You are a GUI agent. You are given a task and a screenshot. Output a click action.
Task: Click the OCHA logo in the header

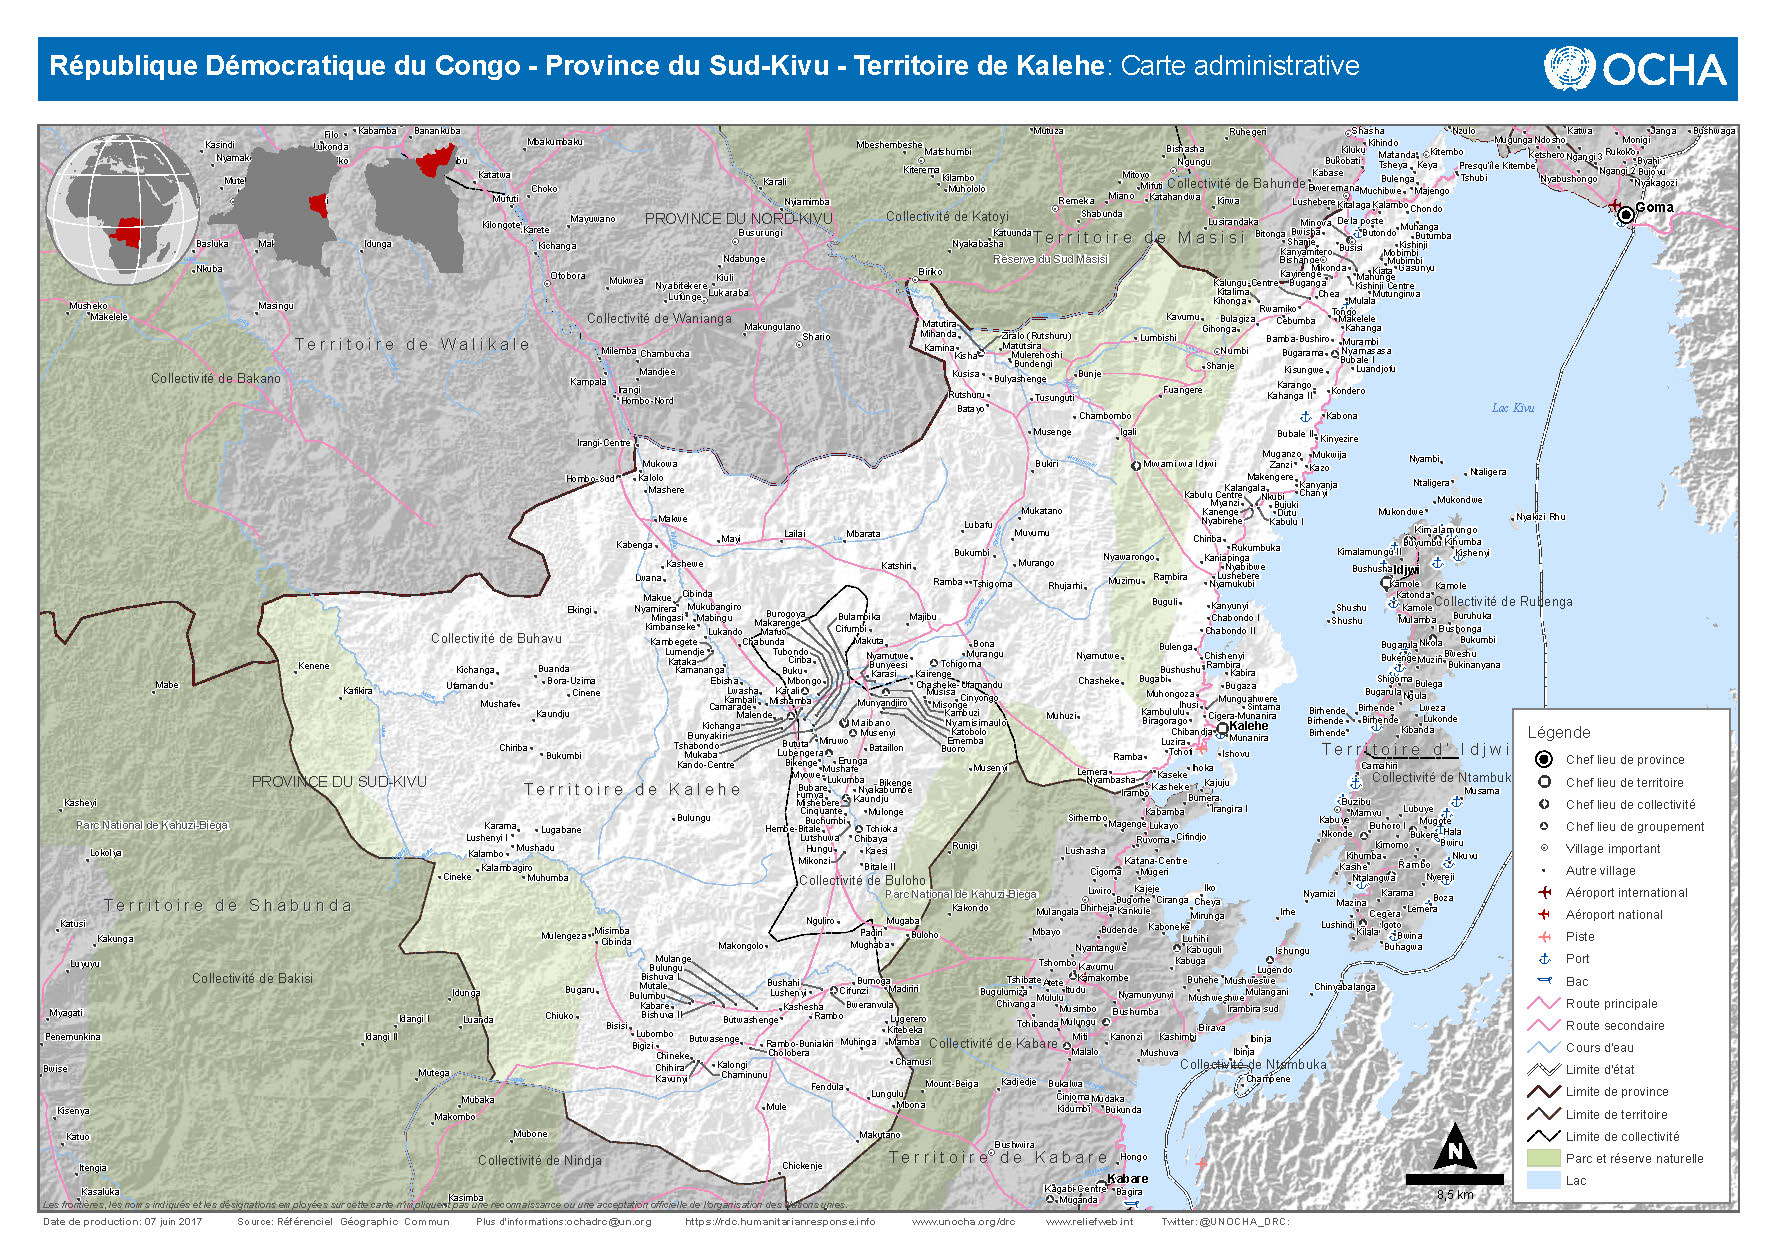[1635, 69]
